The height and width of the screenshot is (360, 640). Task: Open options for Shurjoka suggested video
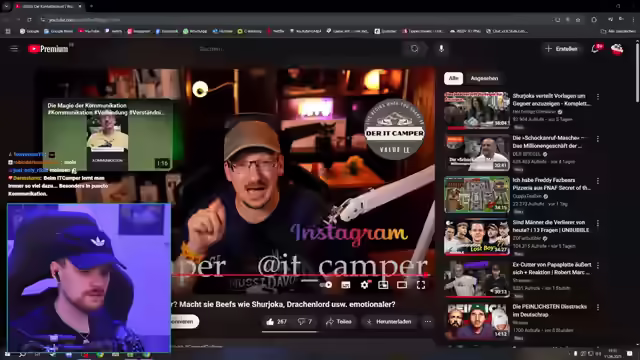[x=598, y=97]
